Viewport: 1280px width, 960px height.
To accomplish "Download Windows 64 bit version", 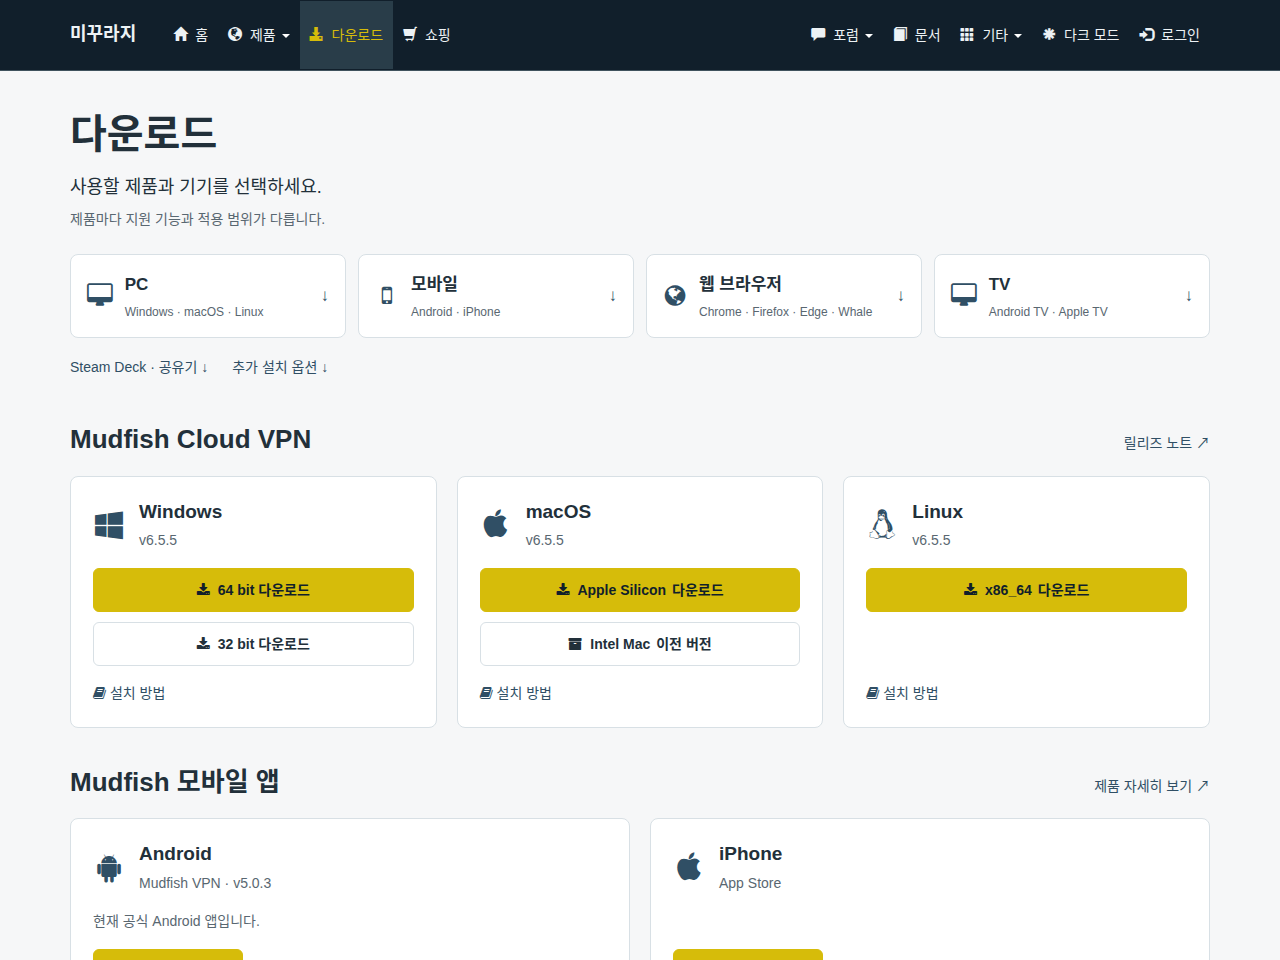I will tap(253, 590).
